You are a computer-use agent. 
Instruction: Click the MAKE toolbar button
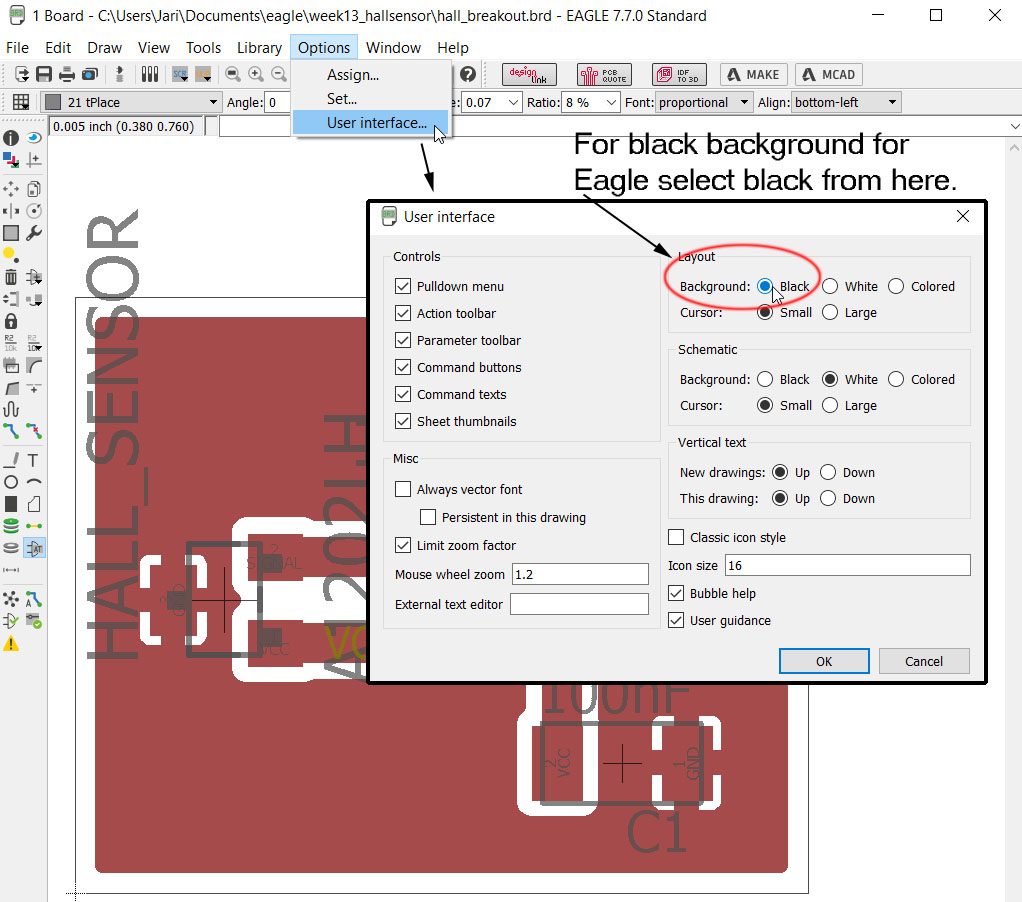[753, 74]
